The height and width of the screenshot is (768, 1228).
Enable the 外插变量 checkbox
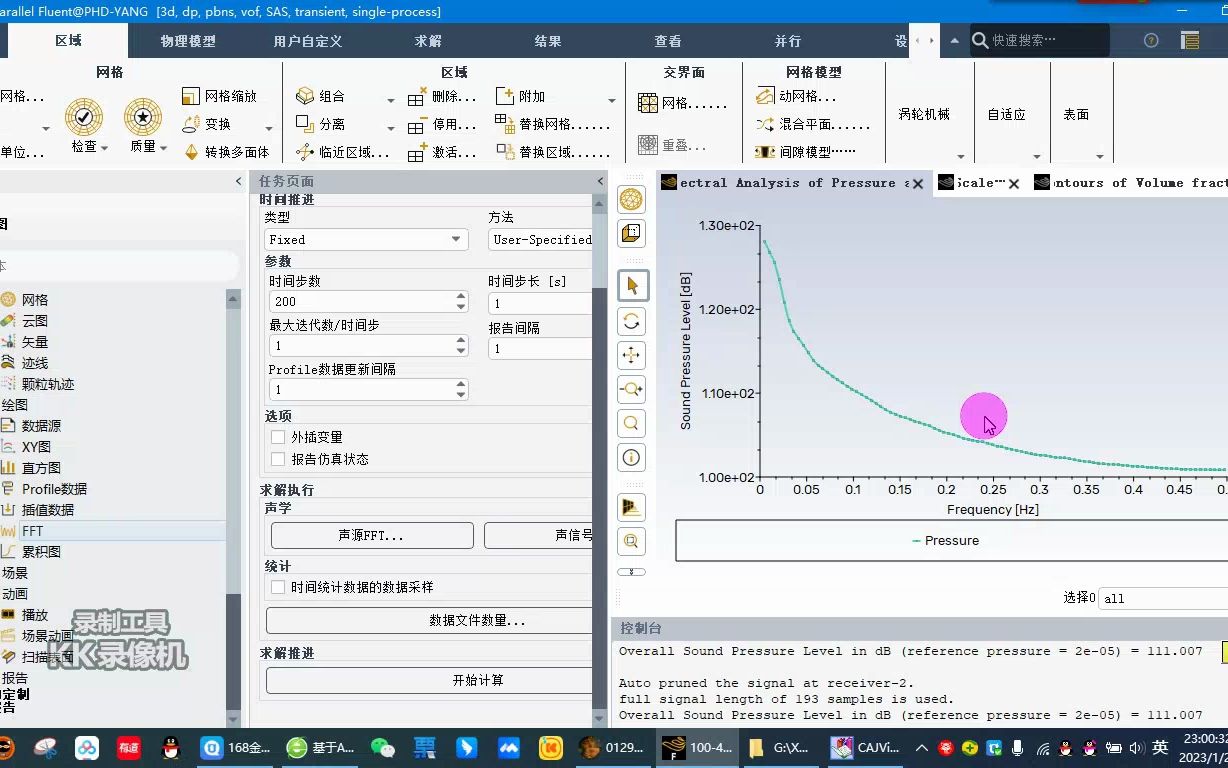pyautogui.click(x=278, y=435)
